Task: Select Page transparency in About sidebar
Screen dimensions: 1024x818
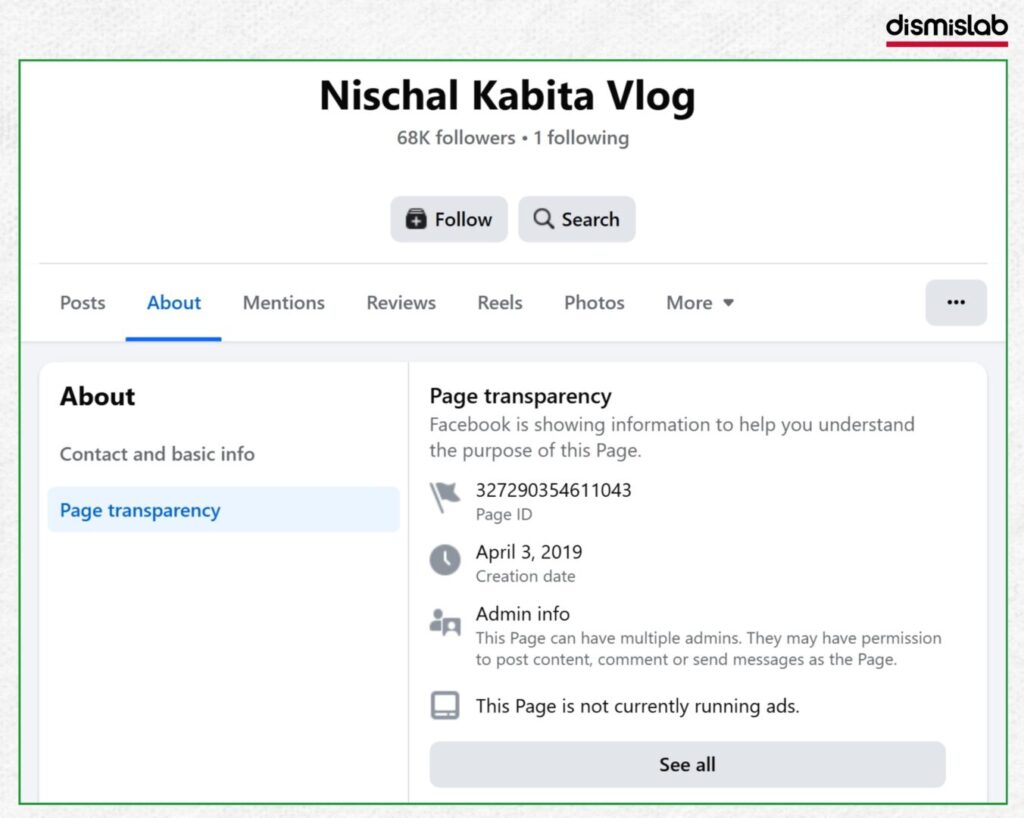Action: tap(223, 510)
